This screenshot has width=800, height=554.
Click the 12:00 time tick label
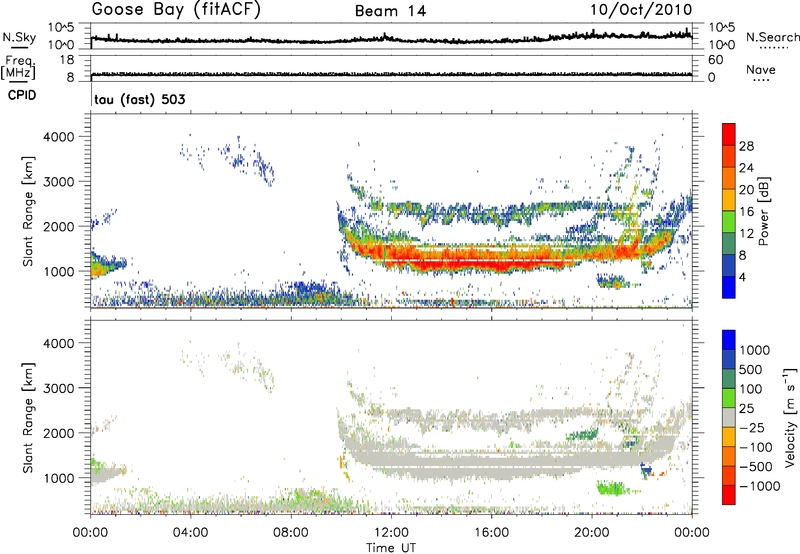[x=391, y=533]
